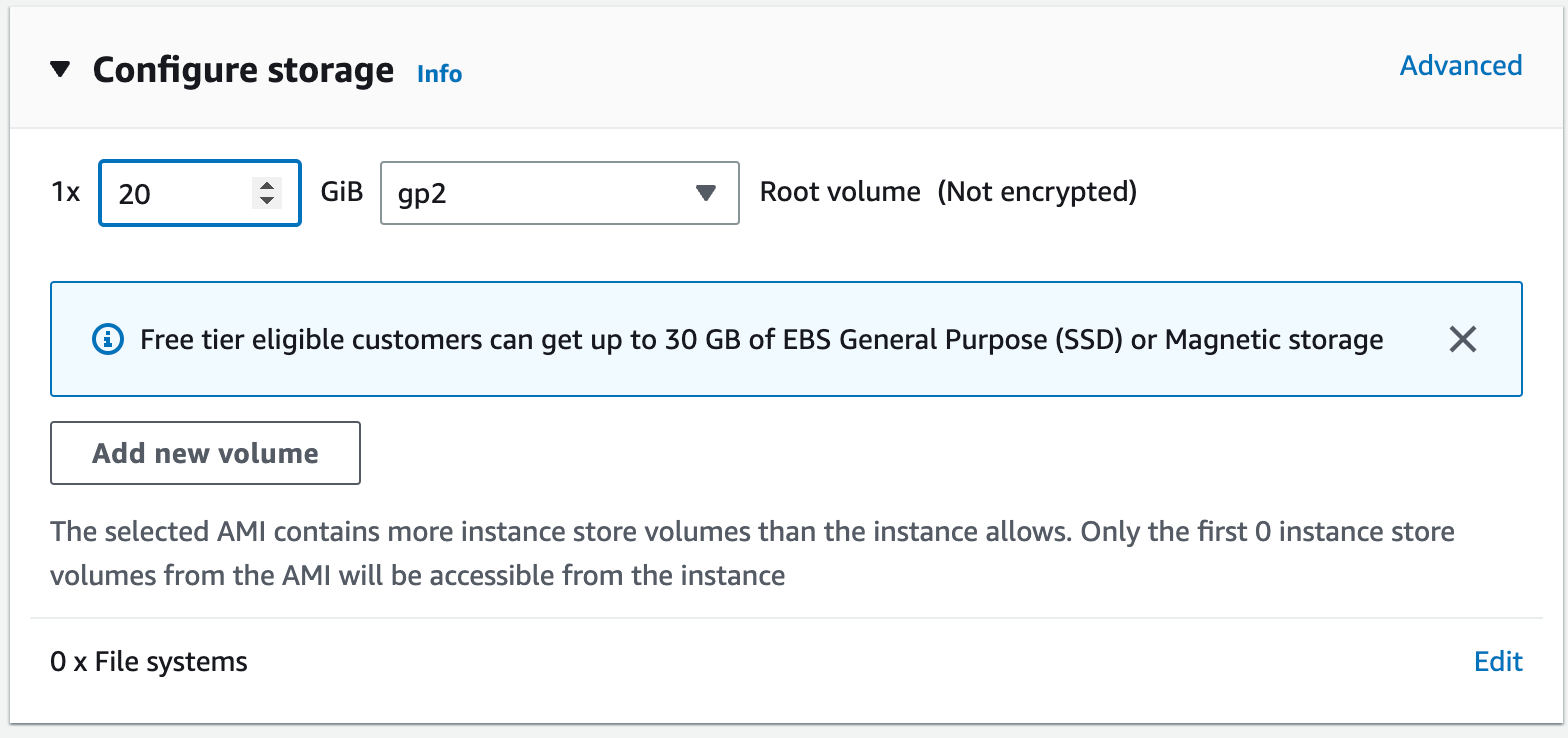Click the (Not encrypted) status text
The width and height of the screenshot is (1568, 738).
[x=1037, y=192]
